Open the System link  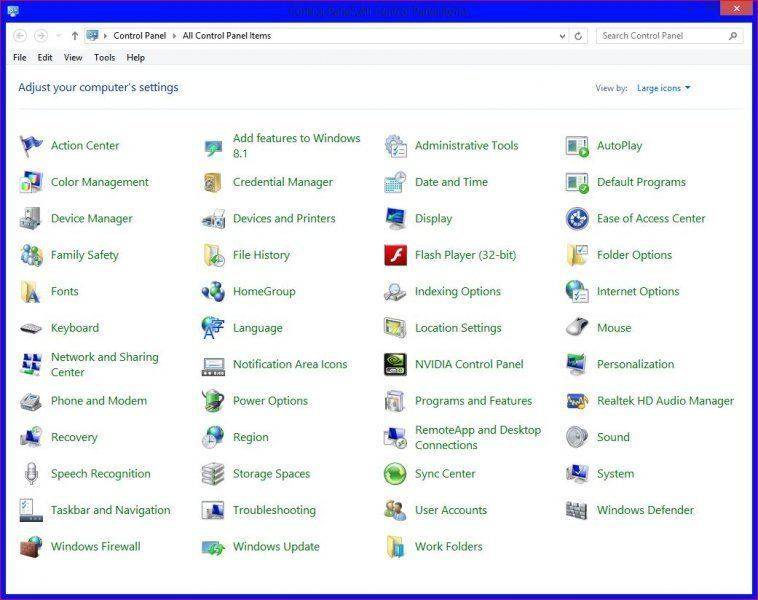615,474
